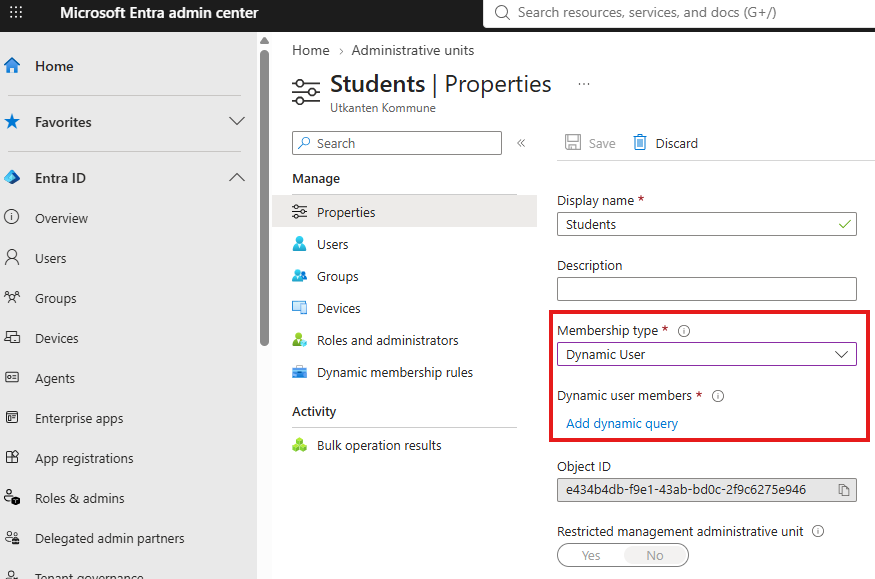Screen dimensions: 875x579
Task: Click the Groups icon in left sidebar
Action: tap(12, 297)
